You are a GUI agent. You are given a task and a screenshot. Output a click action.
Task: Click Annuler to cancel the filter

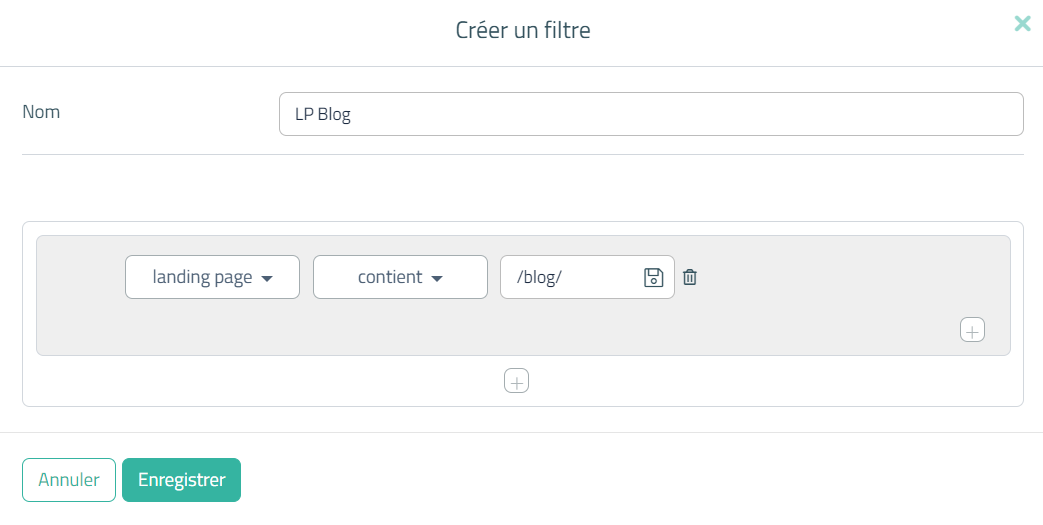click(69, 480)
